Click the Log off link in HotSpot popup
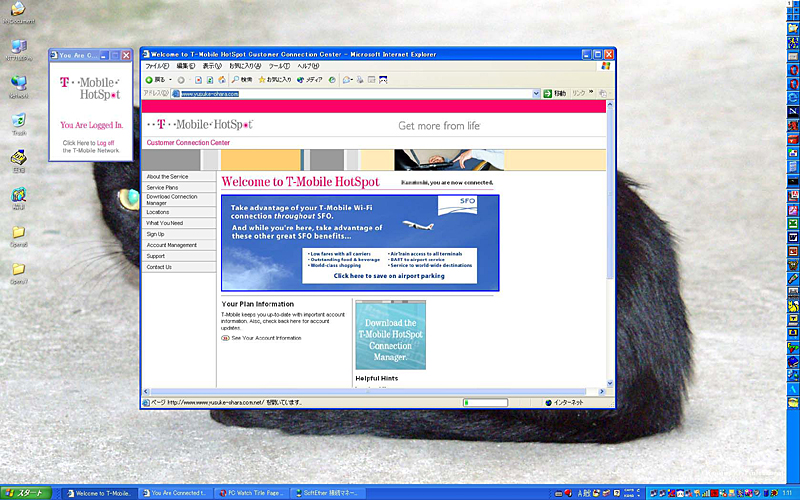Viewport: 800px width, 500px height. [104, 143]
